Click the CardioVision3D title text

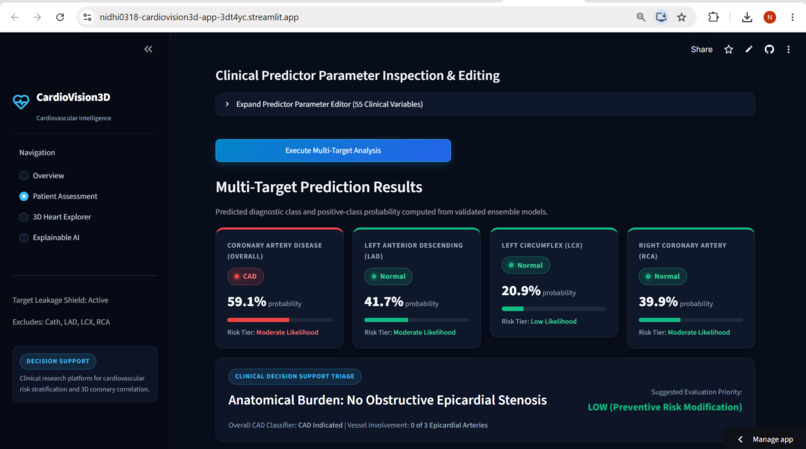73,97
